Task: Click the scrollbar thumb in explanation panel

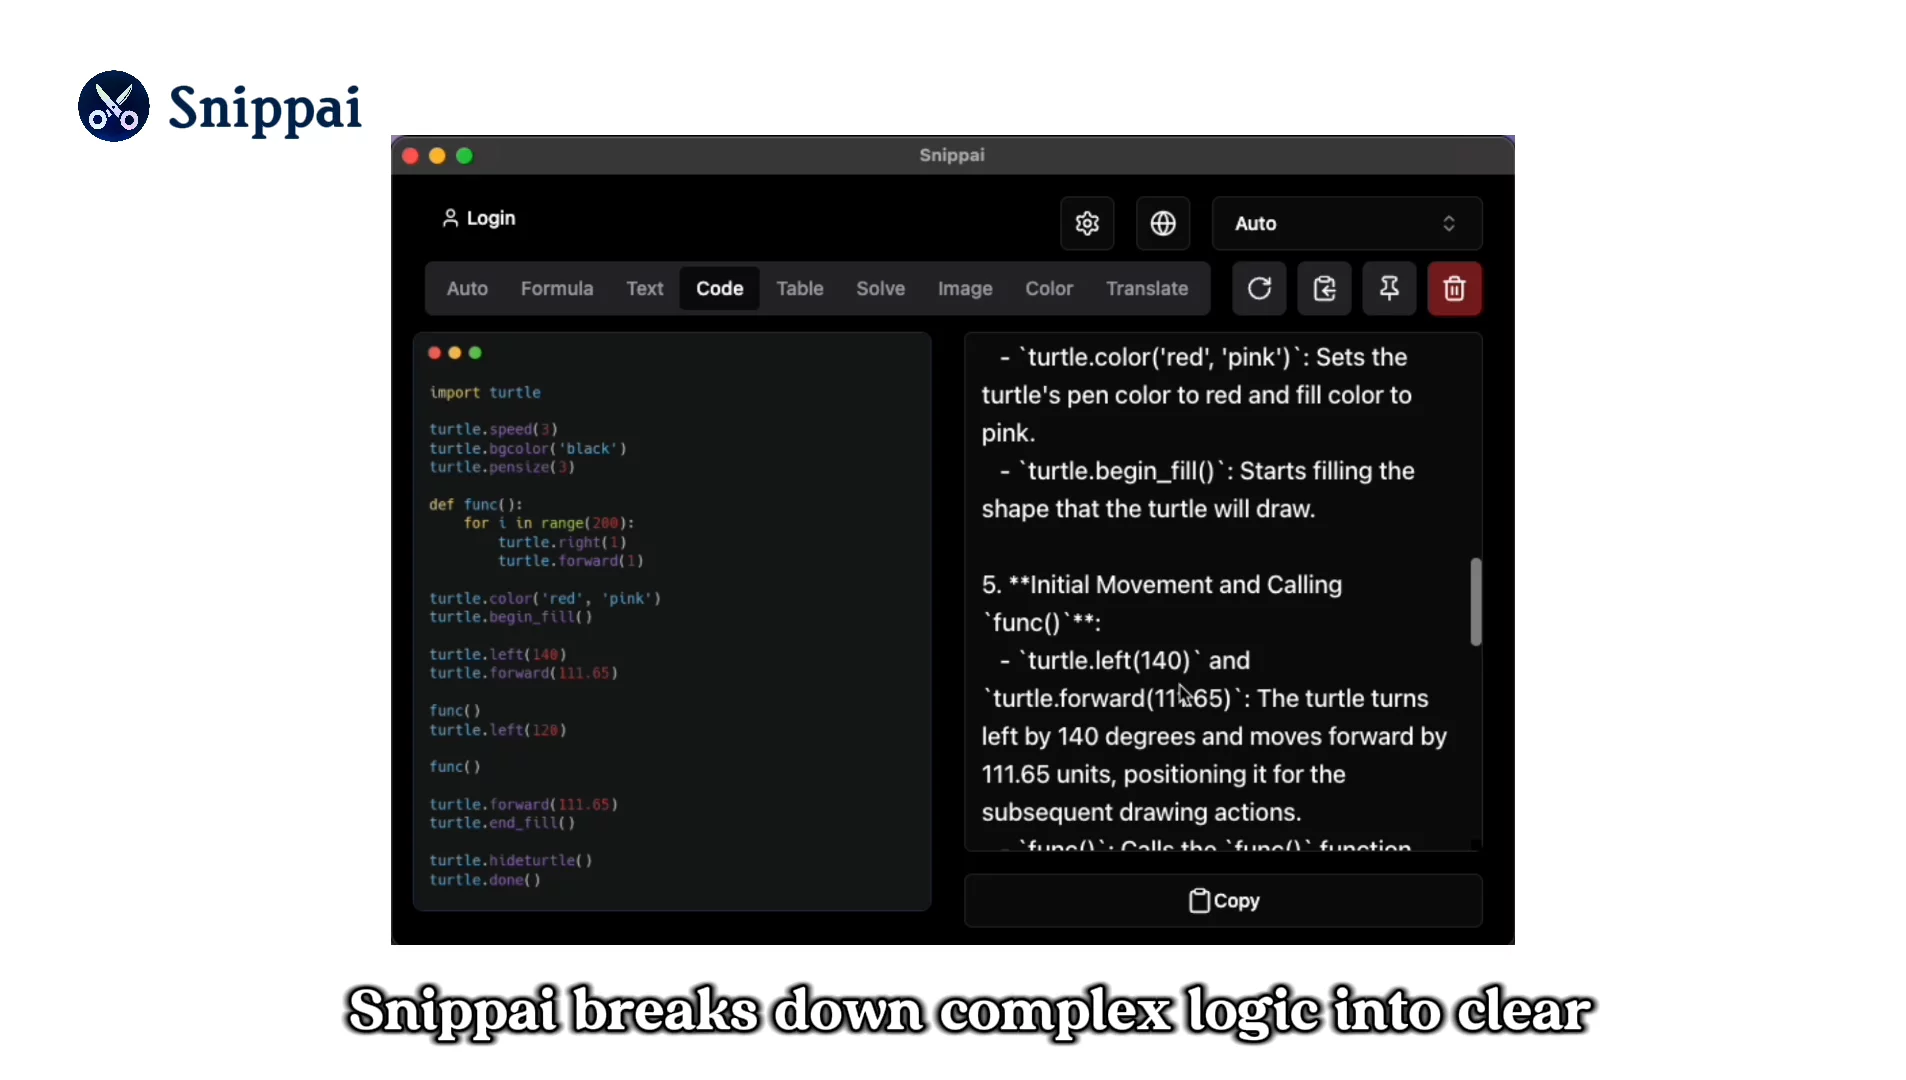Action: coord(1476,601)
